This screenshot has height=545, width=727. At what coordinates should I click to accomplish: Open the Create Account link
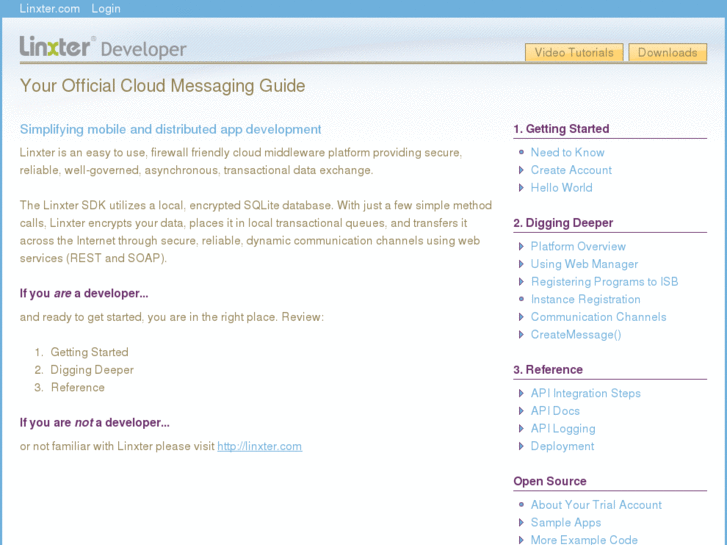(571, 170)
